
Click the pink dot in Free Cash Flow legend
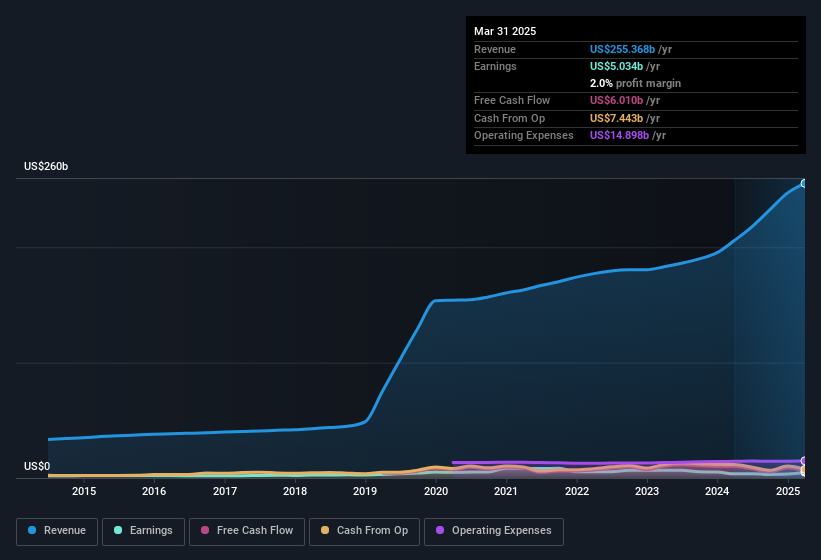205,530
